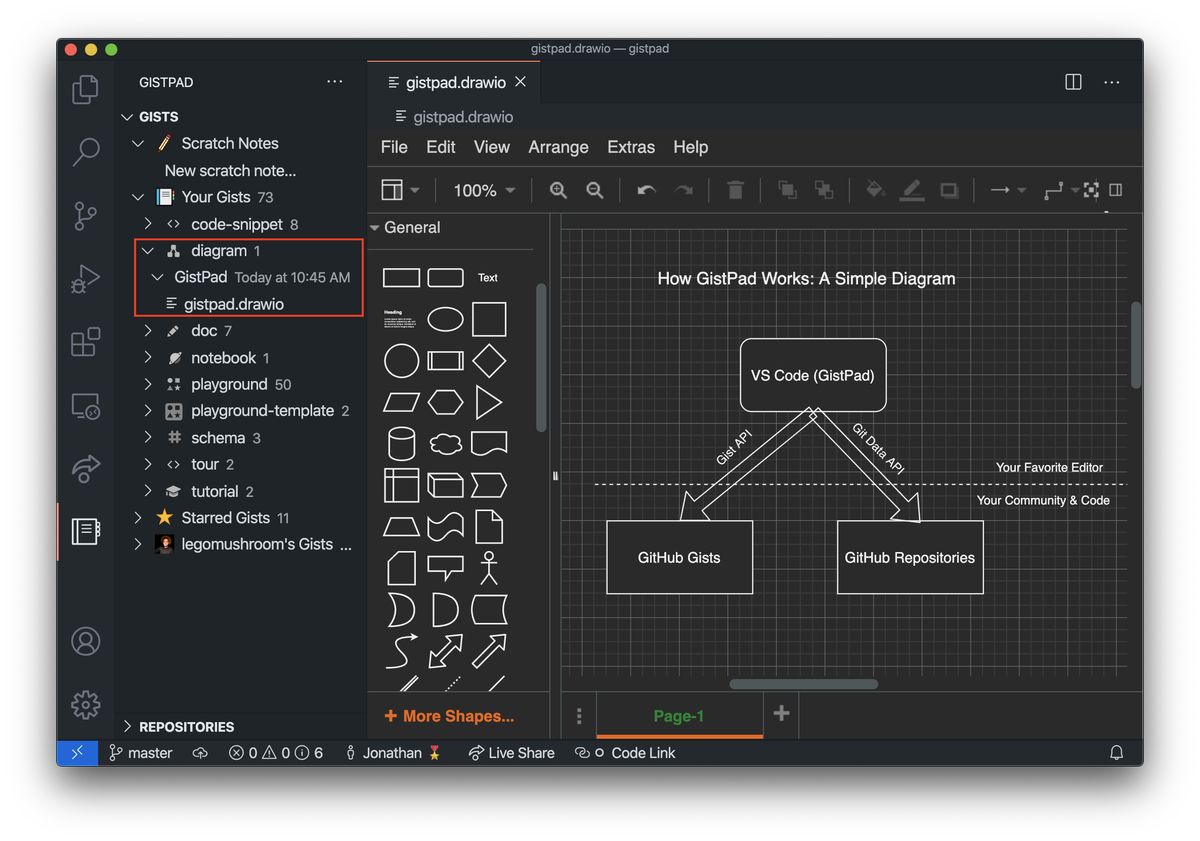Click Live Share in status bar
The height and width of the screenshot is (841, 1200).
511,753
